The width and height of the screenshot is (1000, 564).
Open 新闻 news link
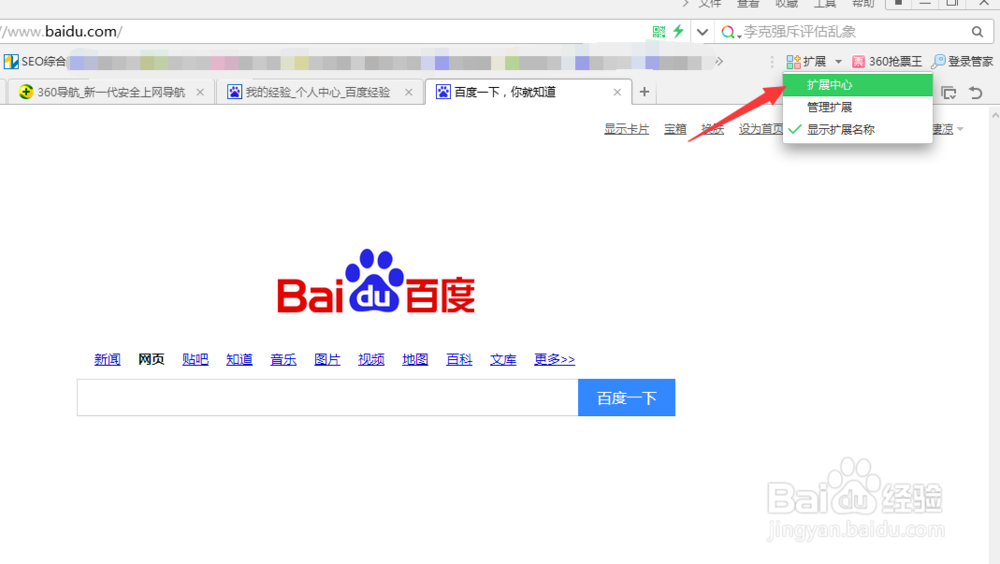[107, 359]
